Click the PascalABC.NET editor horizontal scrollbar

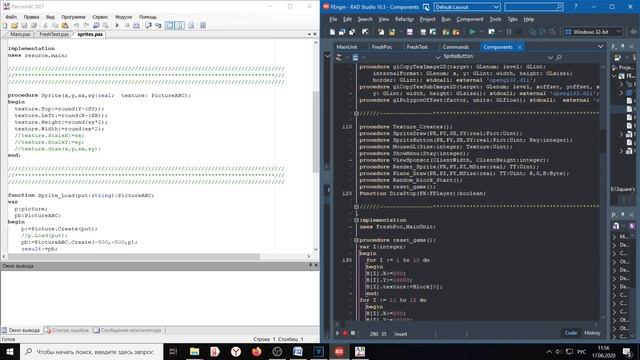click(x=133, y=256)
